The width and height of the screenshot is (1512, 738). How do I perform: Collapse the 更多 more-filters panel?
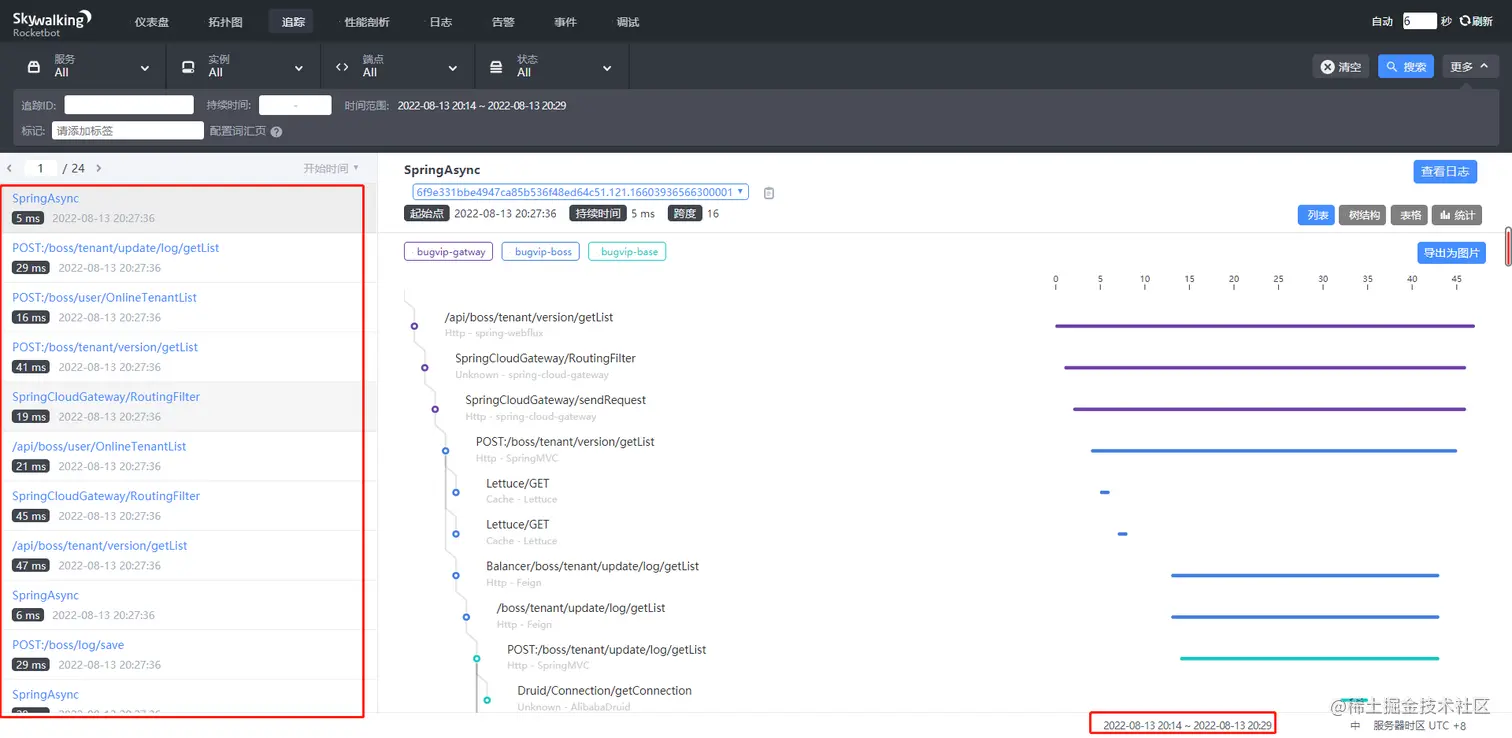tap(1469, 67)
